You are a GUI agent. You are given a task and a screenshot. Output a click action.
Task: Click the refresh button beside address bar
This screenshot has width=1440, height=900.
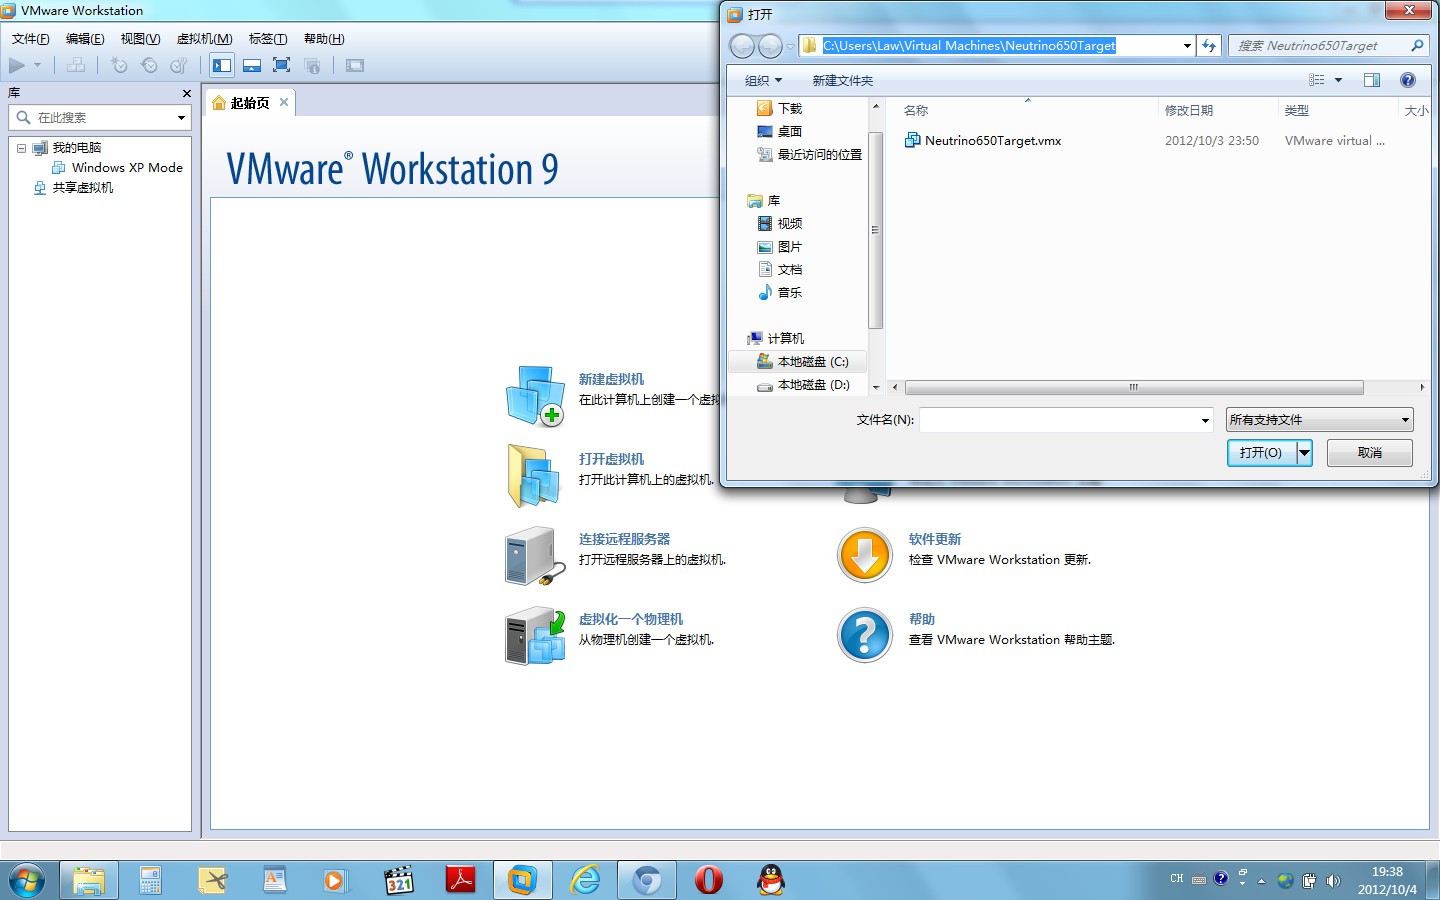pyautogui.click(x=1209, y=46)
